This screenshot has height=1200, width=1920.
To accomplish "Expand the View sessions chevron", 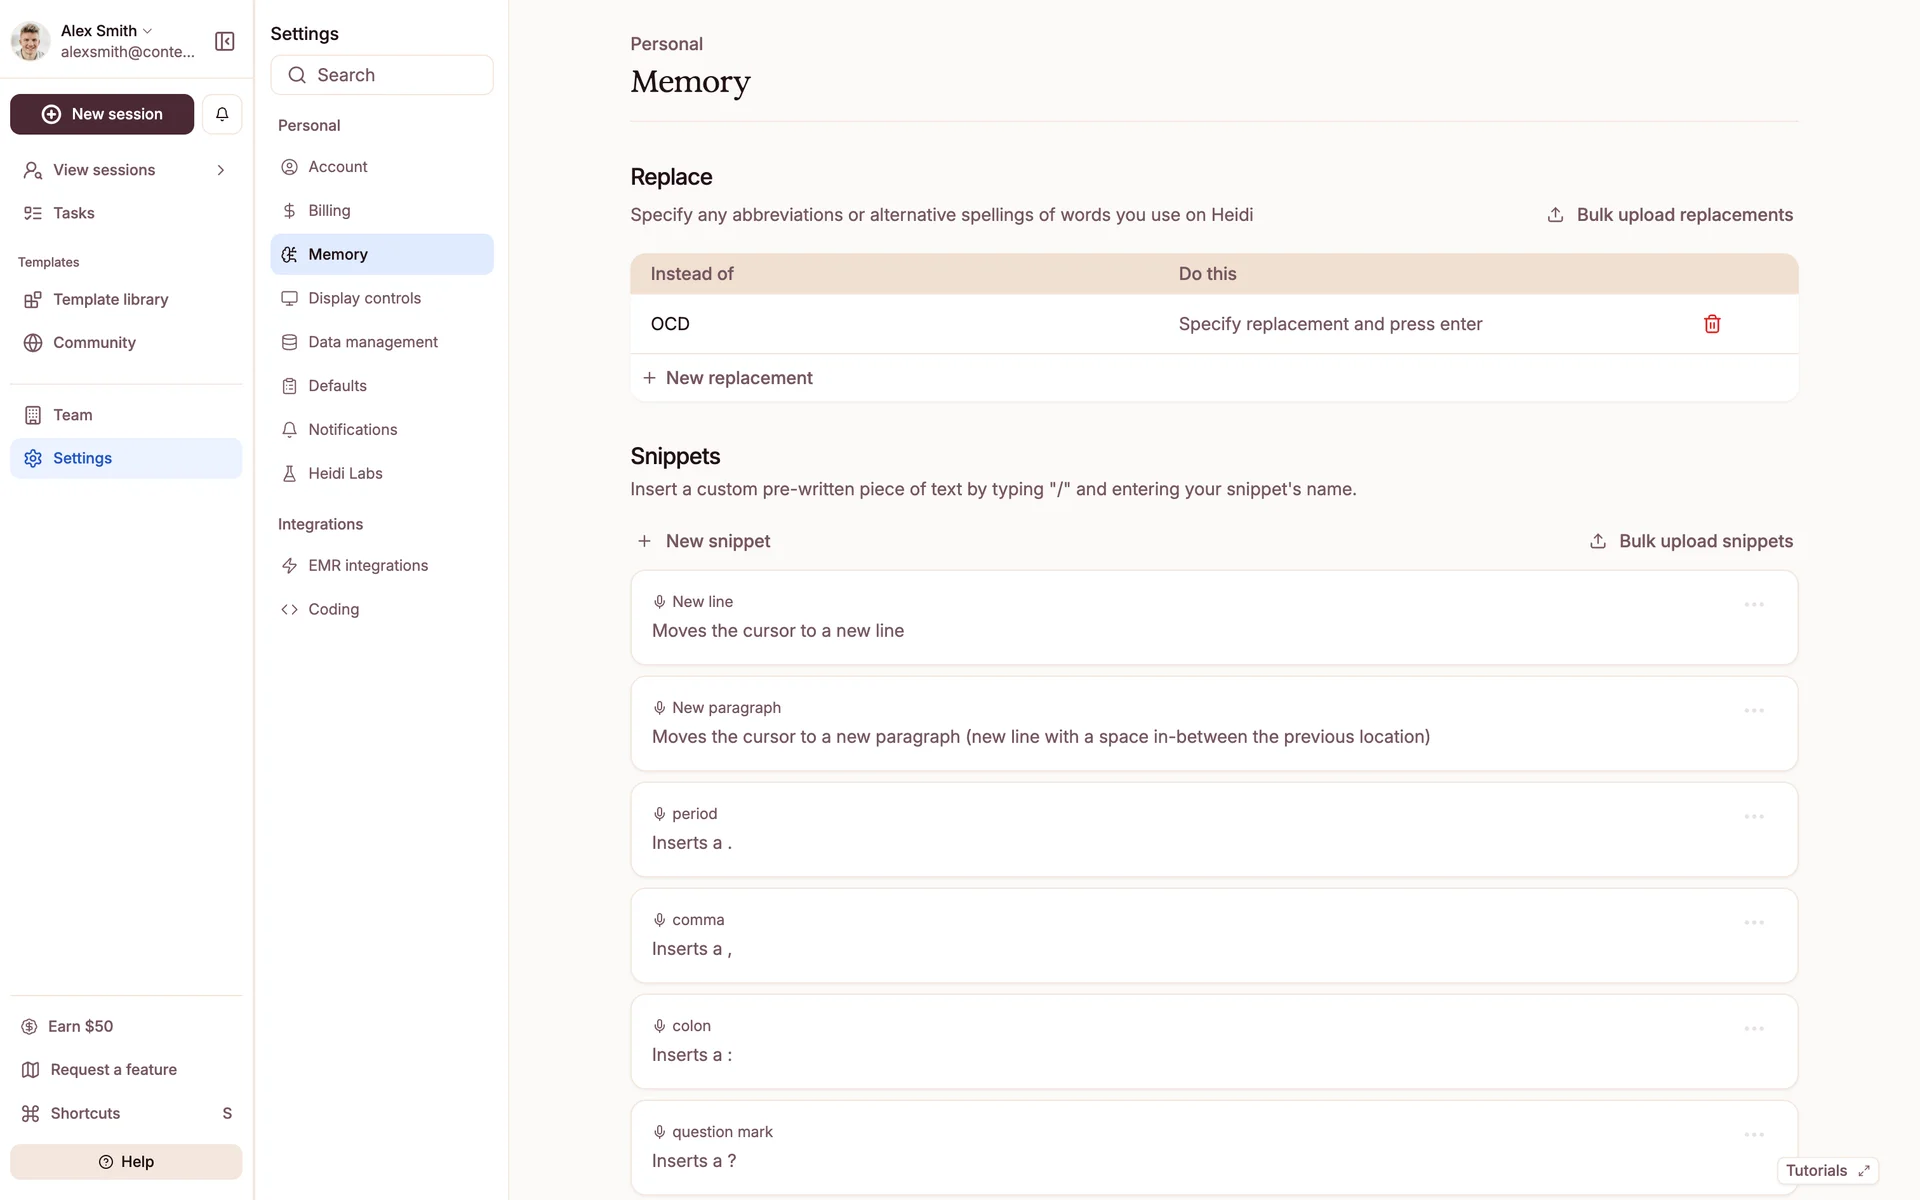I will (220, 170).
